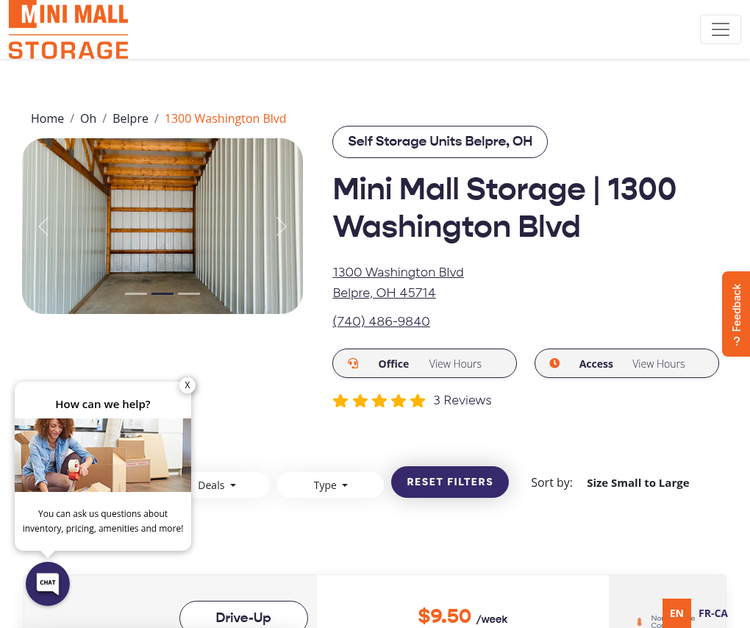Navigate to Belpre breadcrumb
This screenshot has height=628, width=750.
point(130,118)
